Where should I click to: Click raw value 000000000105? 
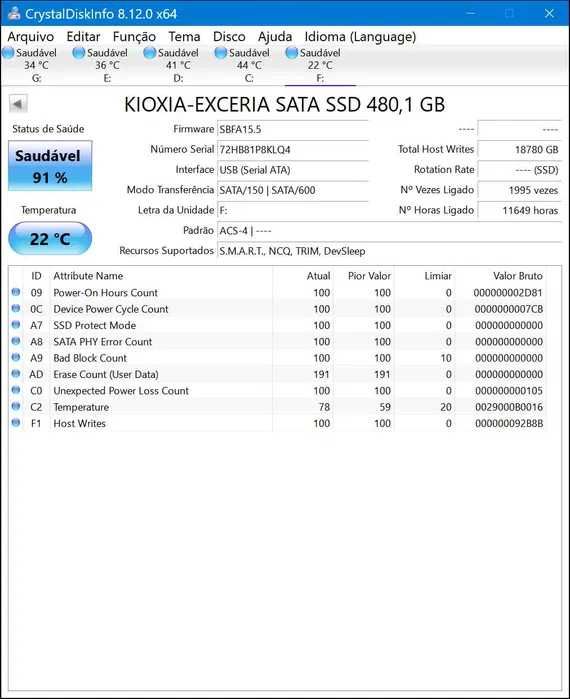(x=508, y=391)
